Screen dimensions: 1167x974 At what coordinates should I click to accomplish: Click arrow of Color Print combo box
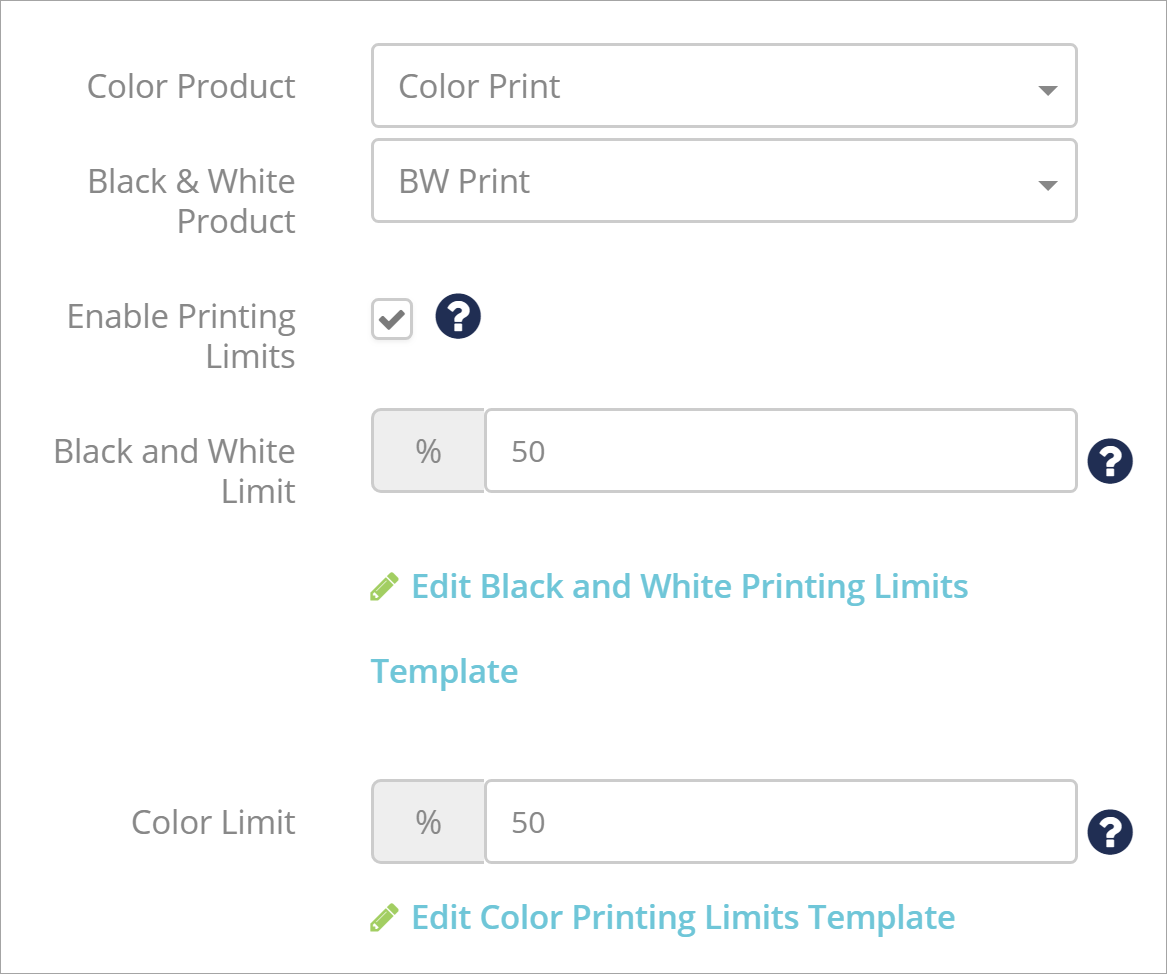[1047, 90]
